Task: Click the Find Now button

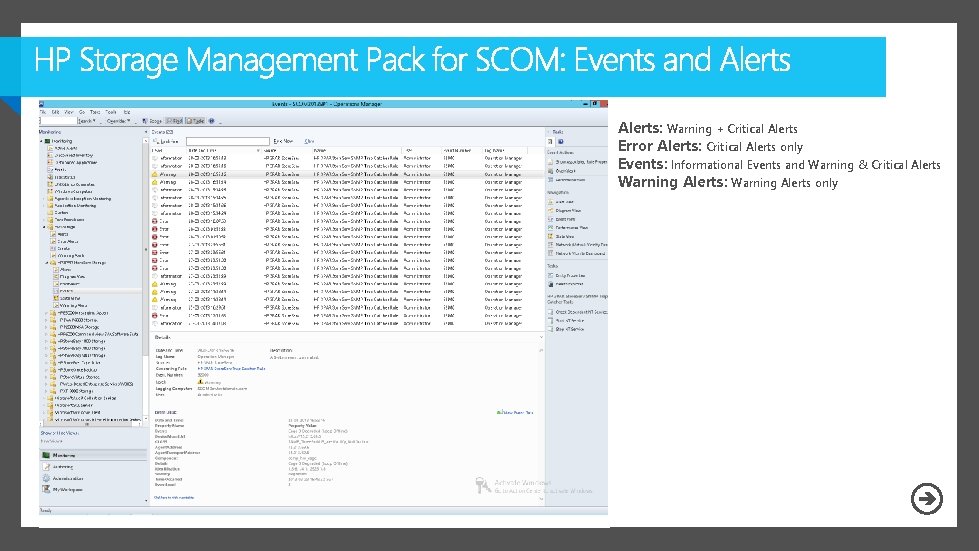Action: (x=283, y=142)
